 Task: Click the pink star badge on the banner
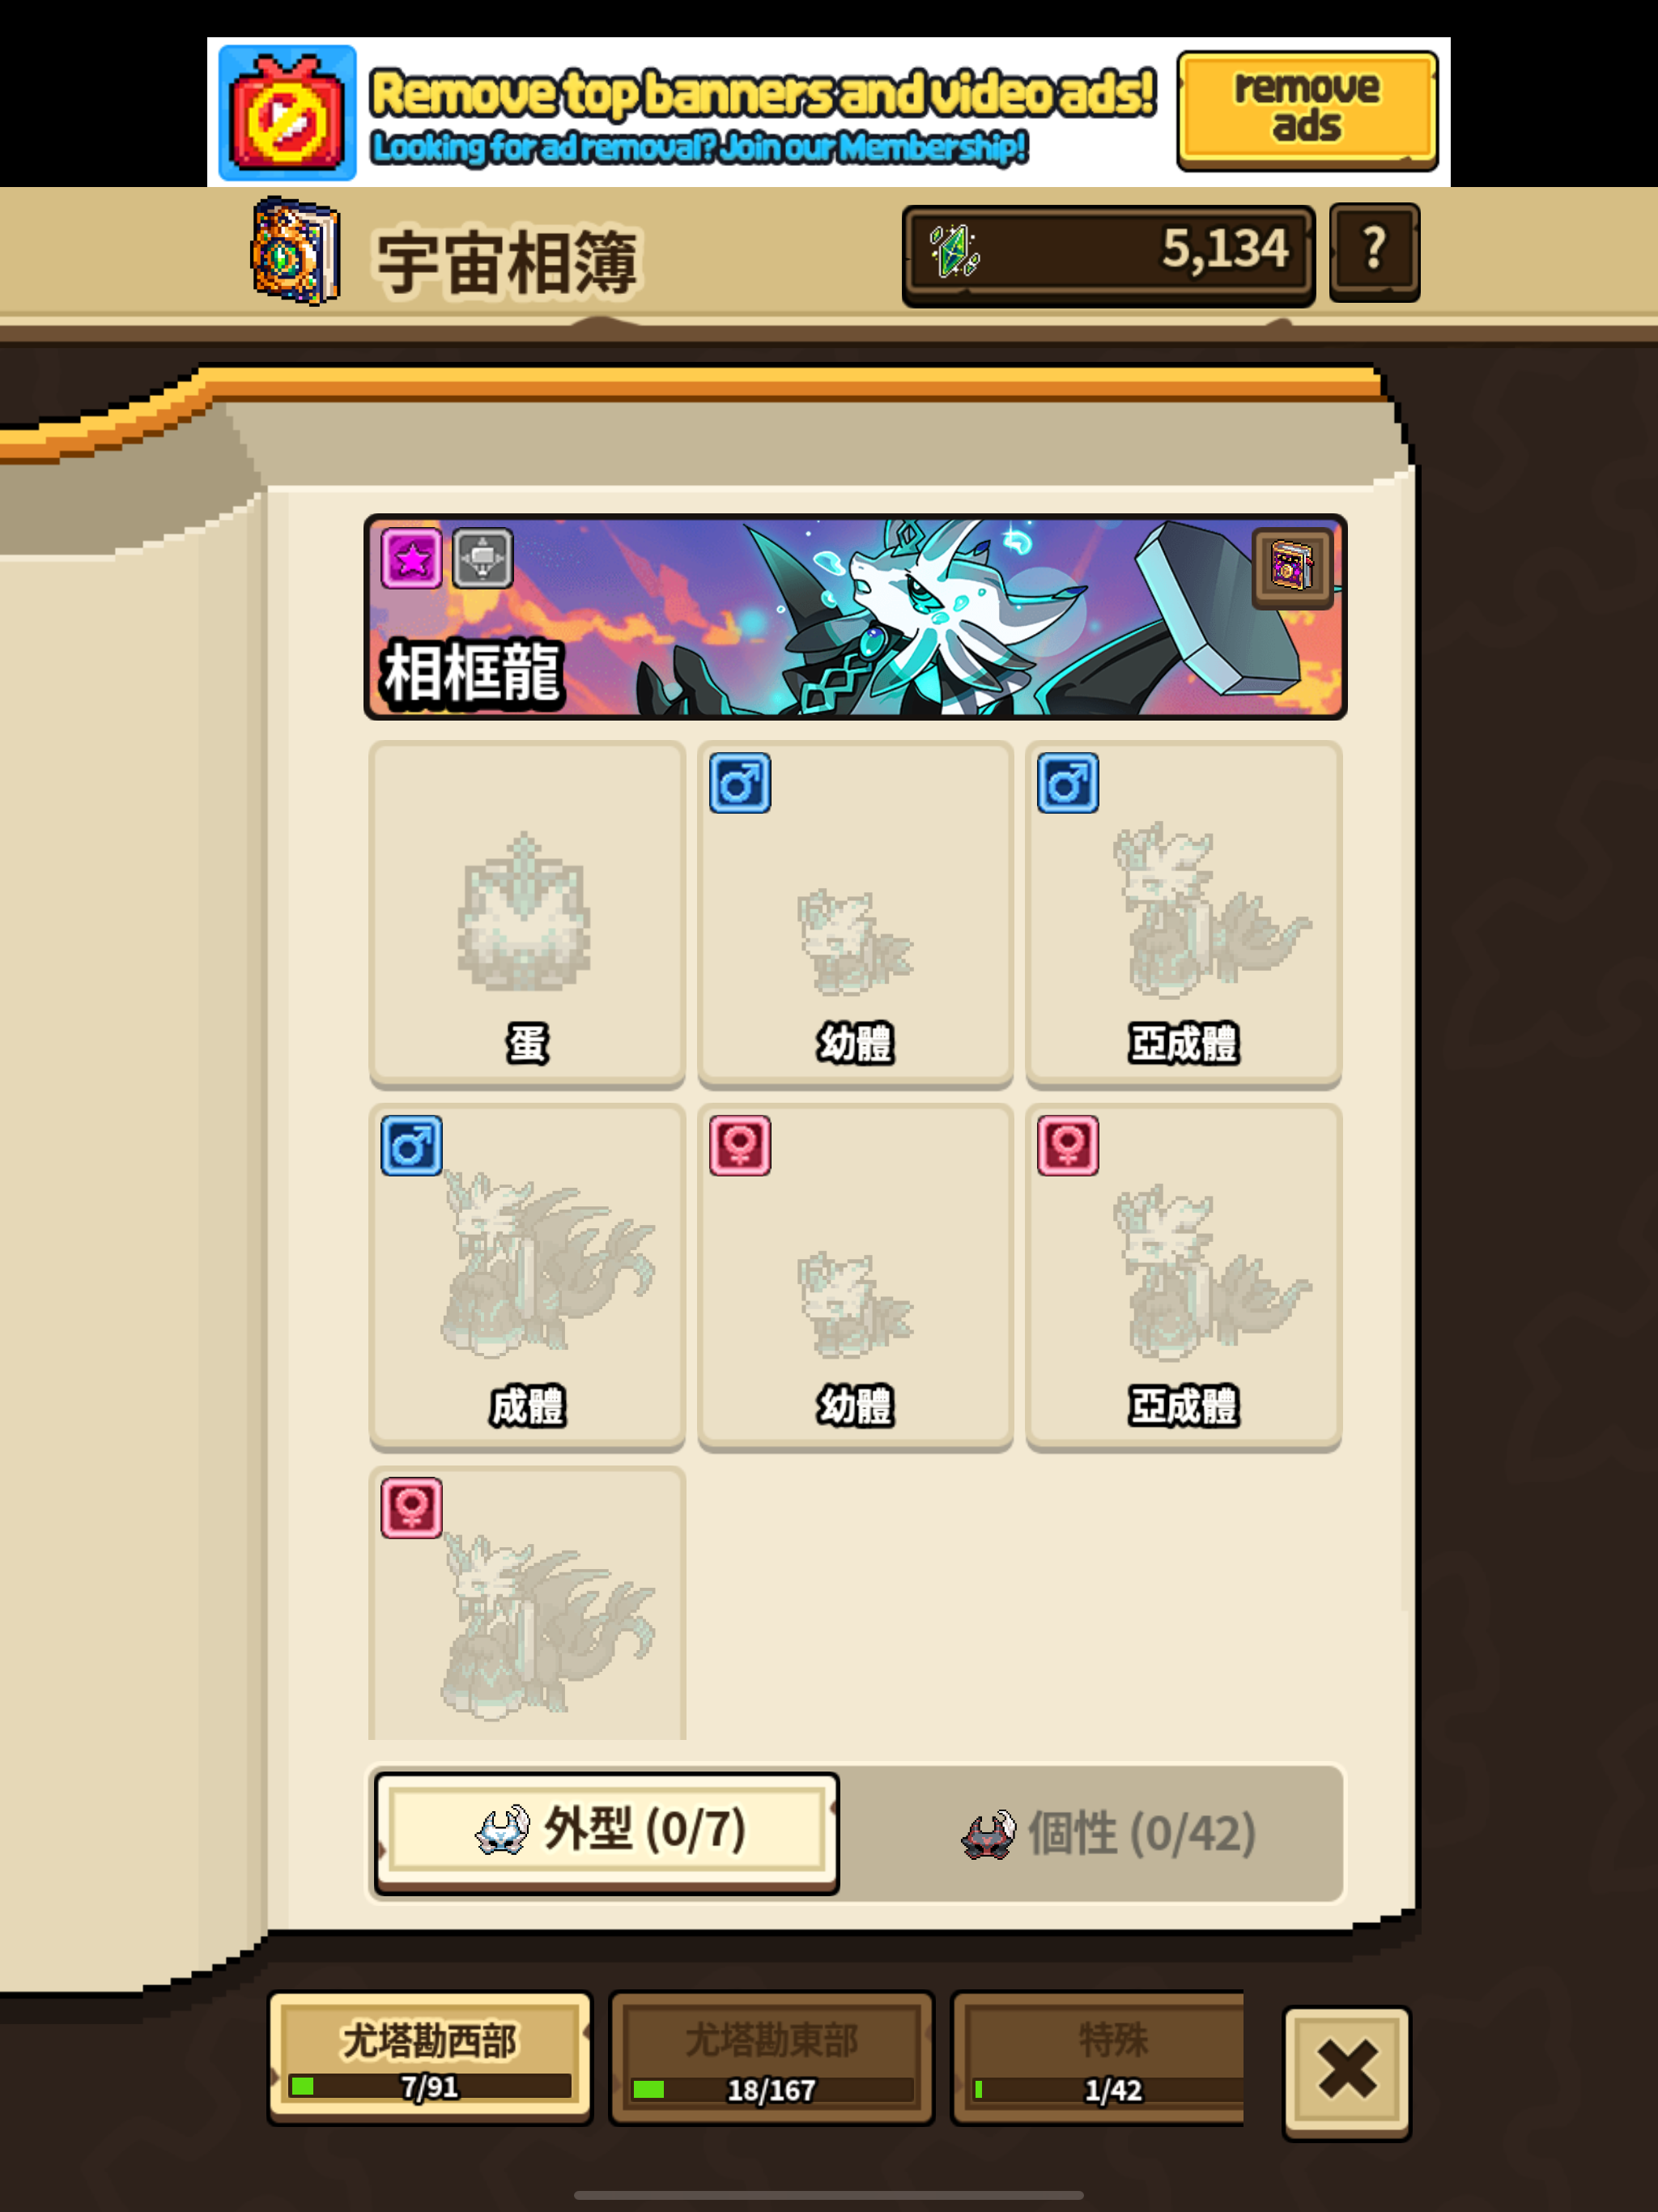[411, 558]
